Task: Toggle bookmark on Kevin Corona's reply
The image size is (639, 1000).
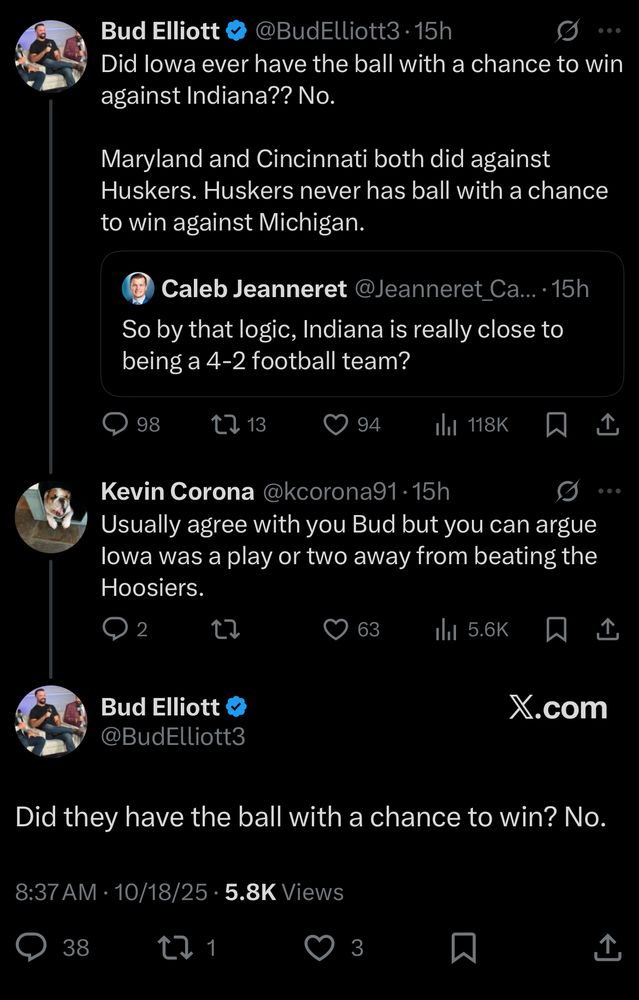Action: (x=556, y=629)
